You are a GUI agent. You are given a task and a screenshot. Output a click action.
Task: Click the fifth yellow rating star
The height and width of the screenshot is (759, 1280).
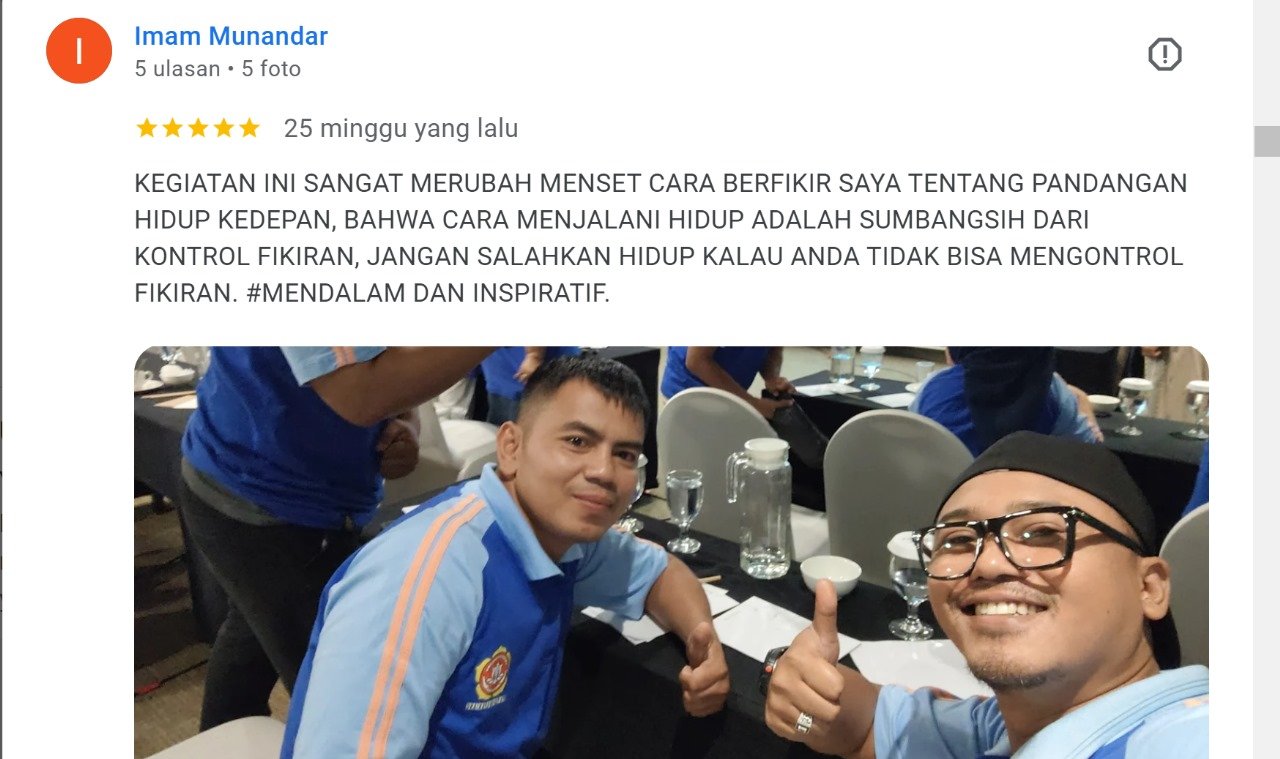point(249,128)
